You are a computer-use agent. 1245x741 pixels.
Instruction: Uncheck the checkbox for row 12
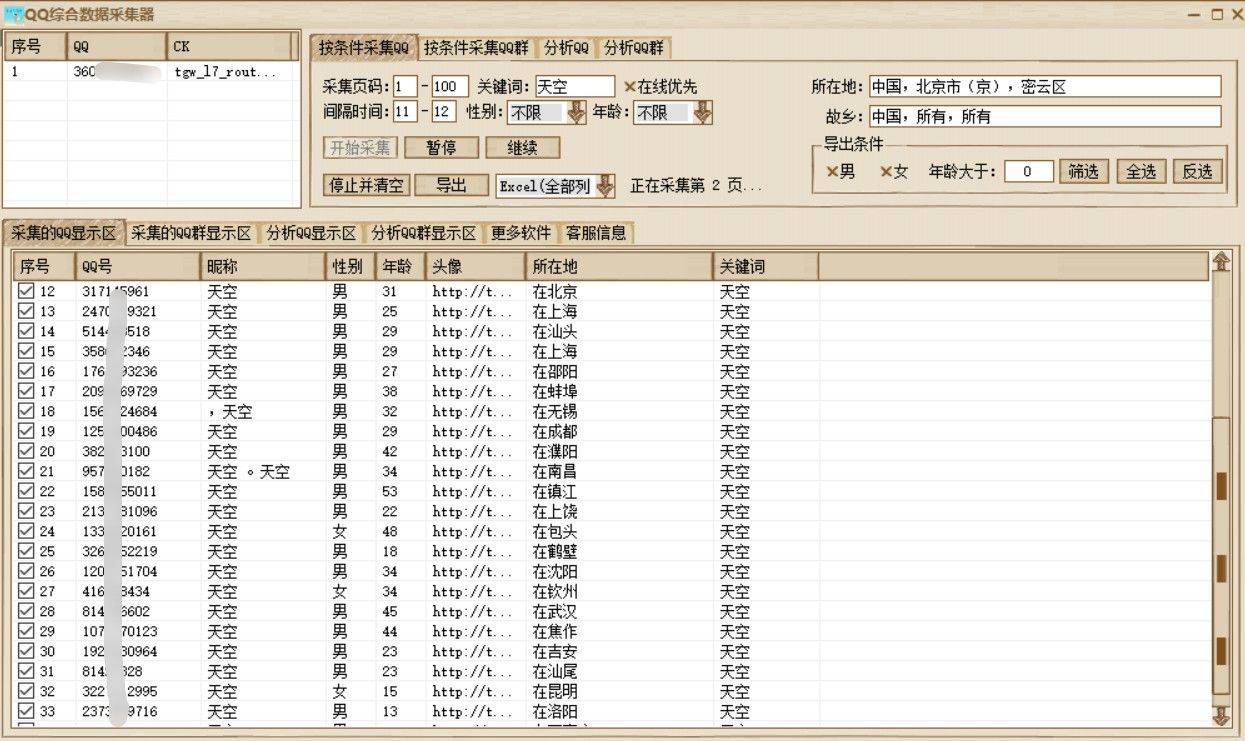click(x=27, y=291)
